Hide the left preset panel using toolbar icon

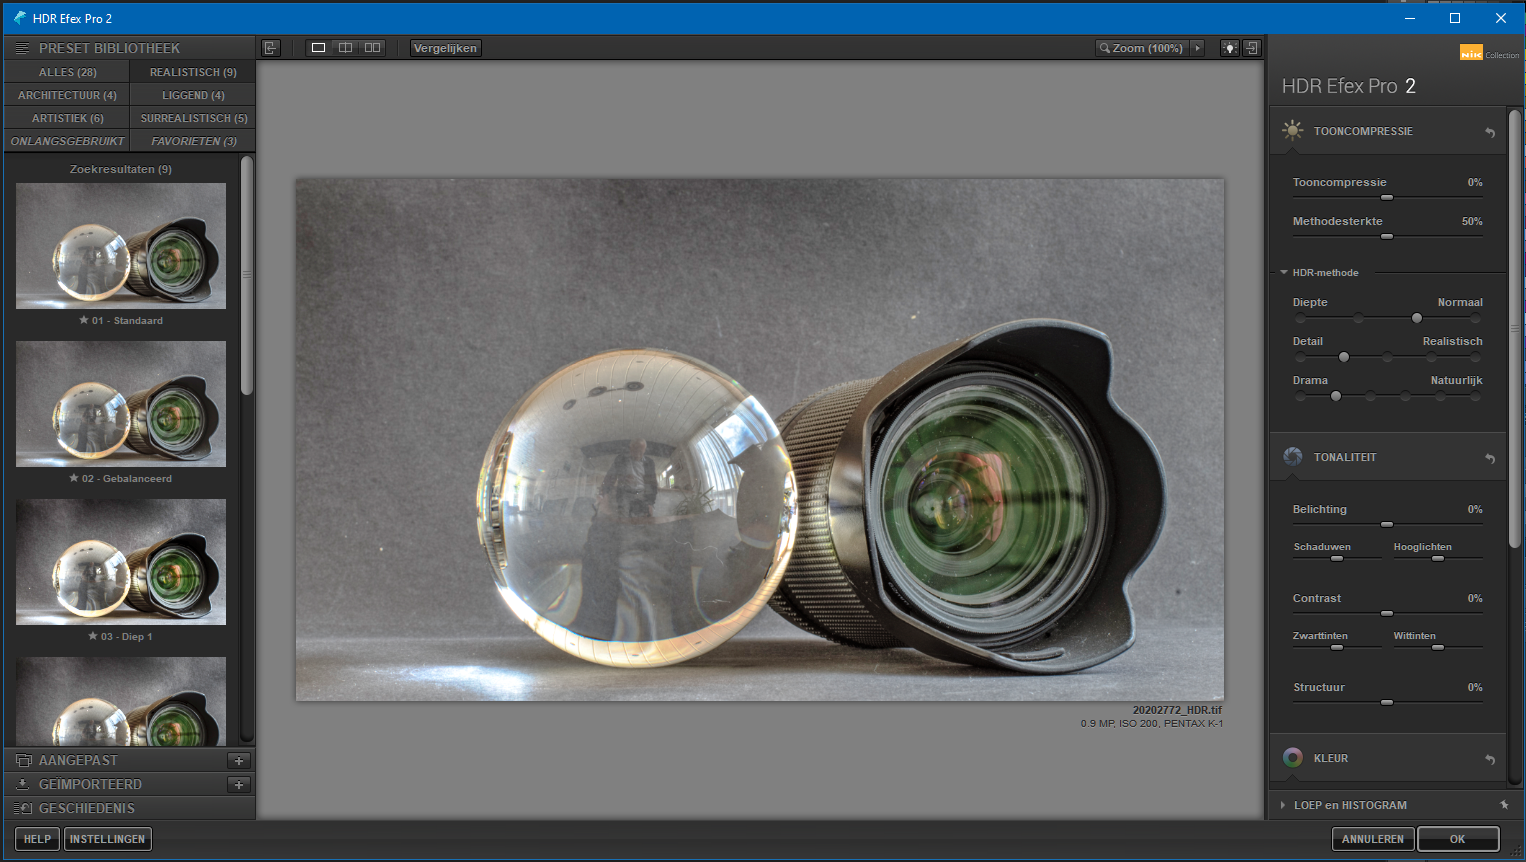coord(270,48)
